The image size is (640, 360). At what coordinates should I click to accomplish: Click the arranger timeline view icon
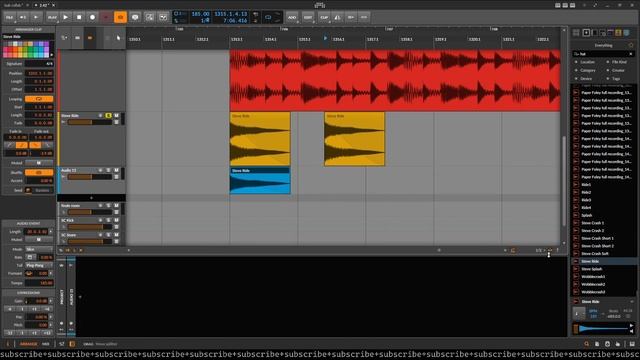click(77, 38)
